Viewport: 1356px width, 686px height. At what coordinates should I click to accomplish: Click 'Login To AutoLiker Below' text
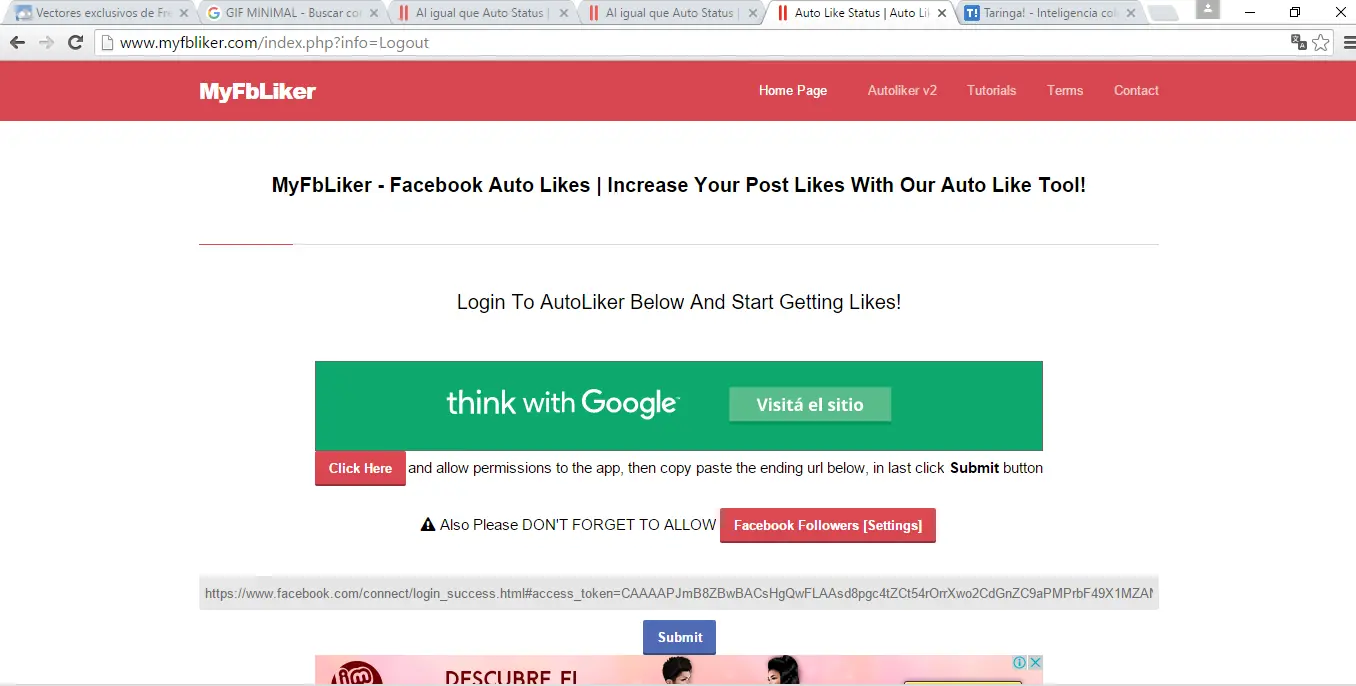[679, 302]
